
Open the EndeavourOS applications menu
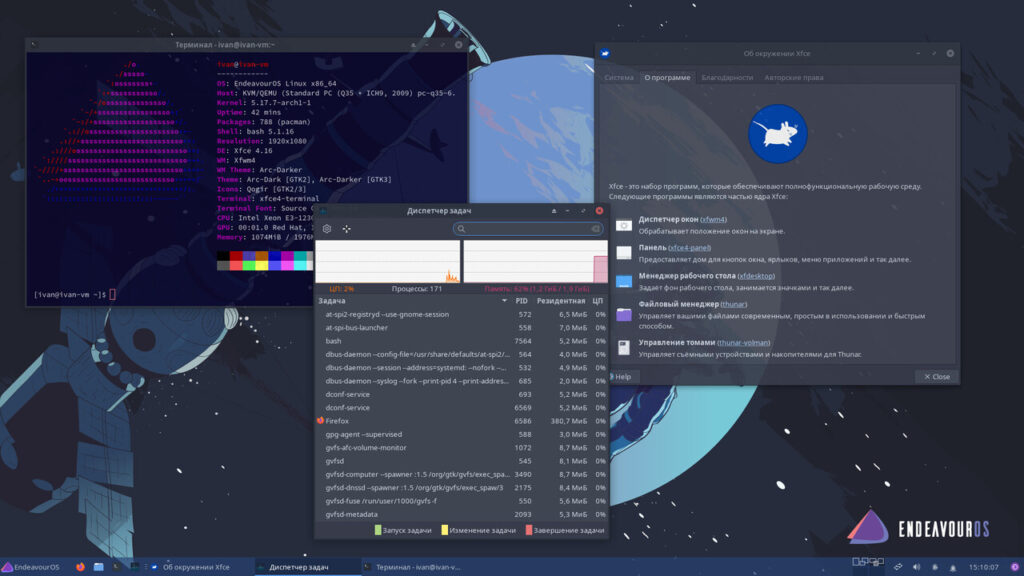point(32,567)
